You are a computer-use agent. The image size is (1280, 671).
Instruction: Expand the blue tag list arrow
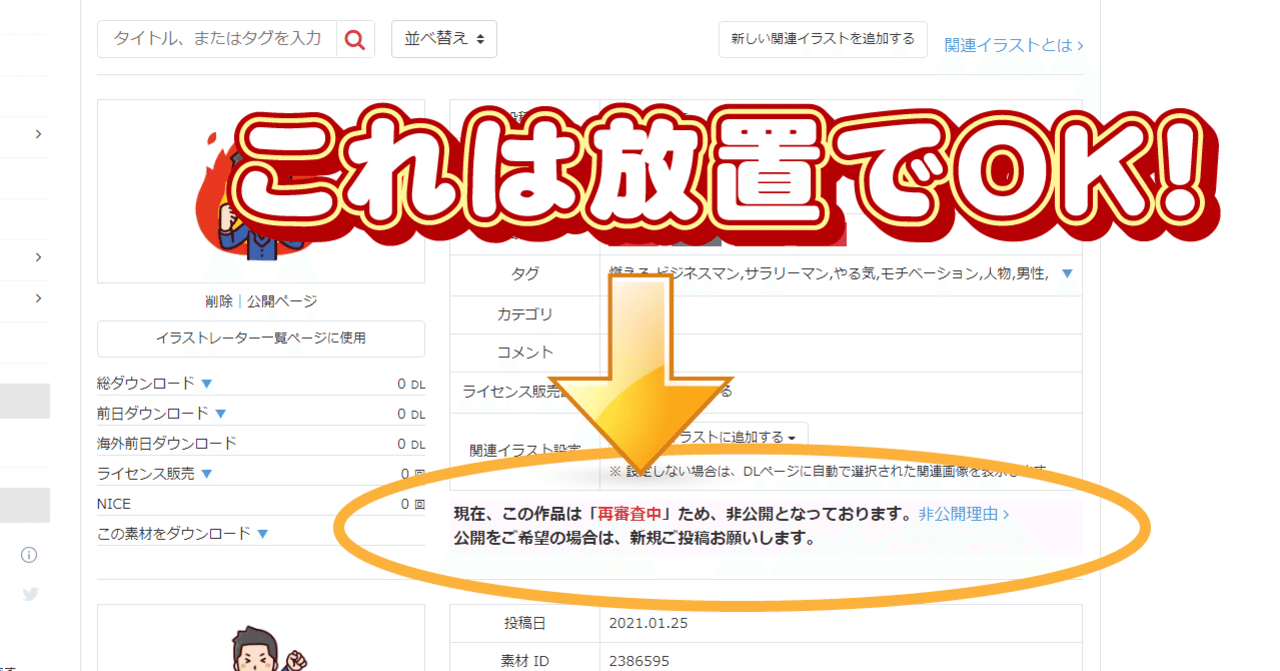[x=1066, y=273]
